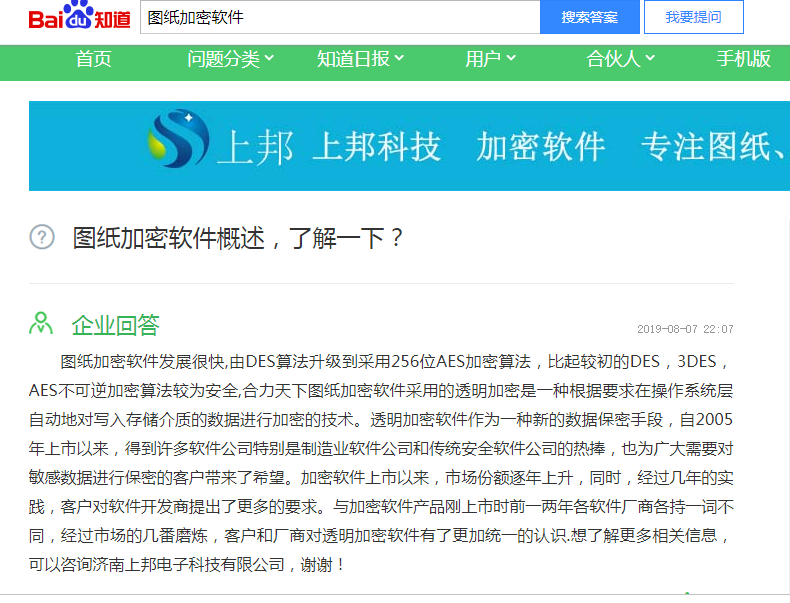
Task: Click the 上邦科技 banner advertisement
Action: 409,146
